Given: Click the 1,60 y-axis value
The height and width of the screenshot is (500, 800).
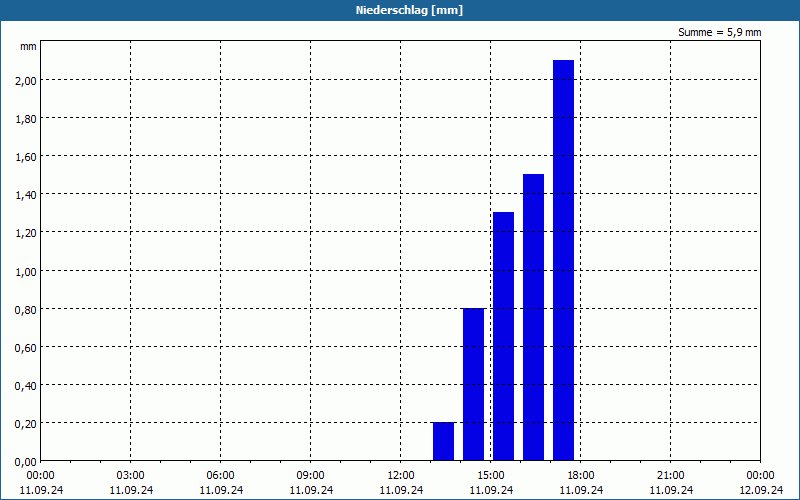Looking at the screenshot, I should [x=26, y=157].
